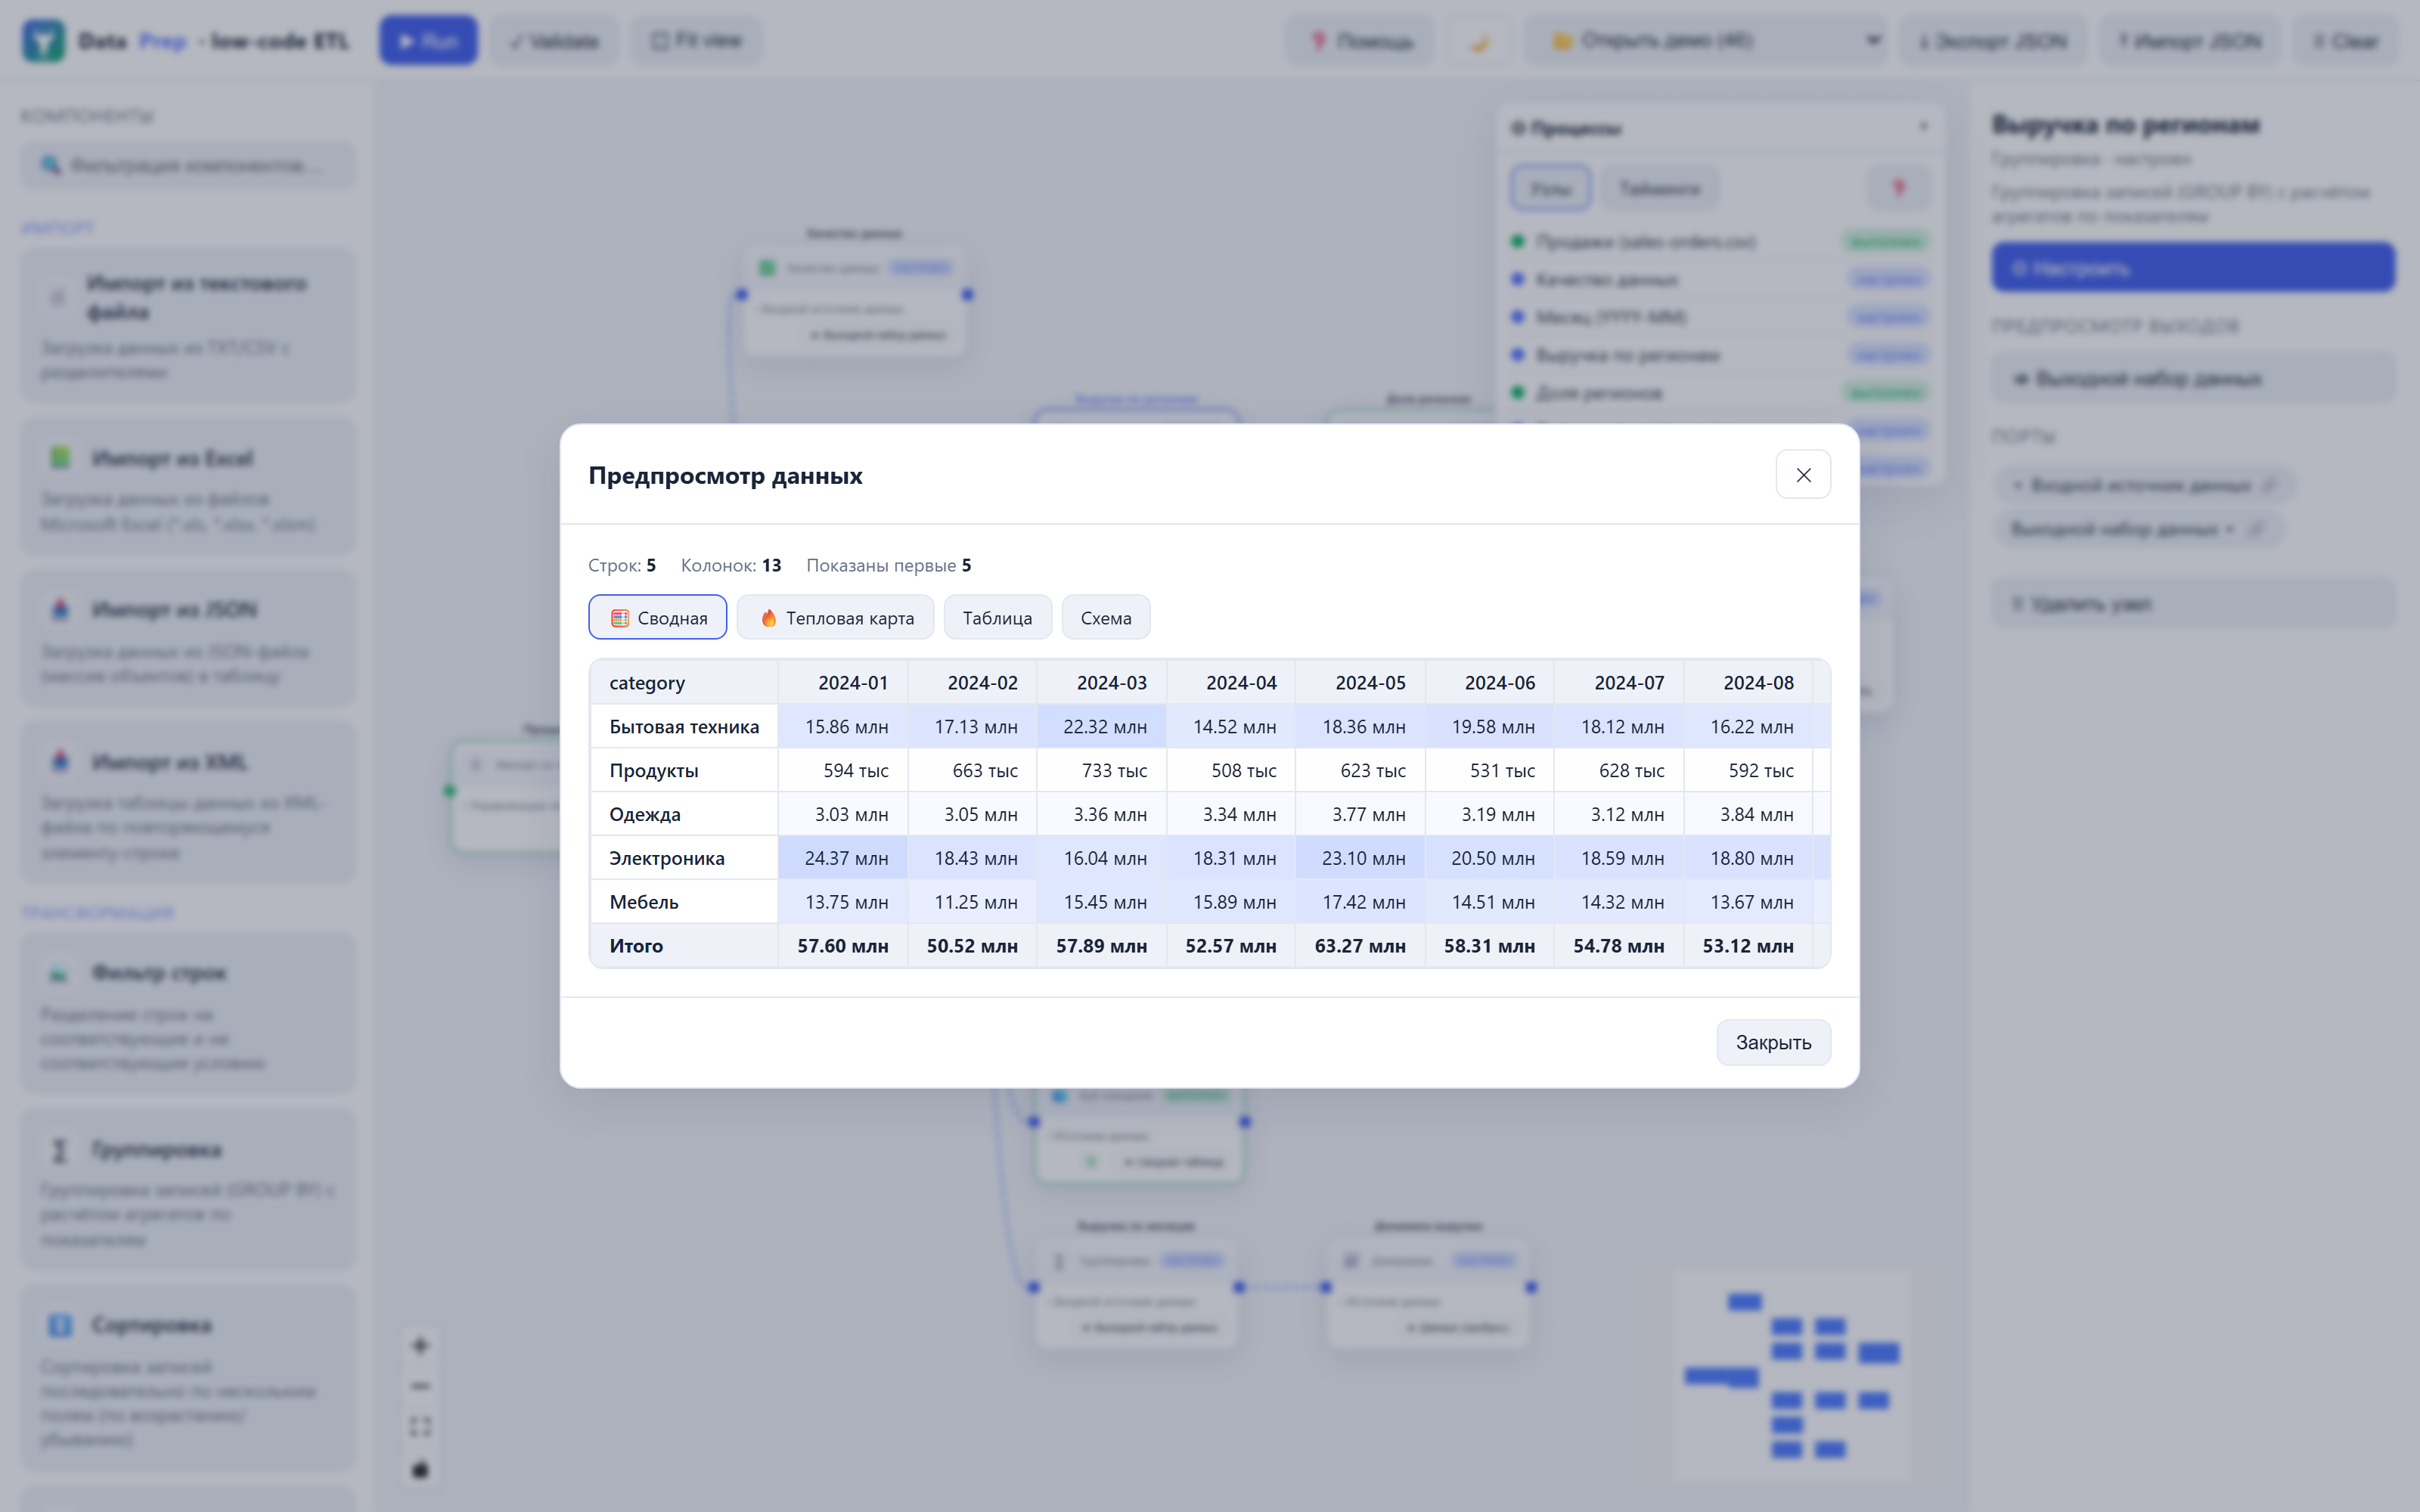This screenshot has width=2420, height=1512.
Task: Click Импорт JSON in the top bar
Action: [x=2189, y=41]
